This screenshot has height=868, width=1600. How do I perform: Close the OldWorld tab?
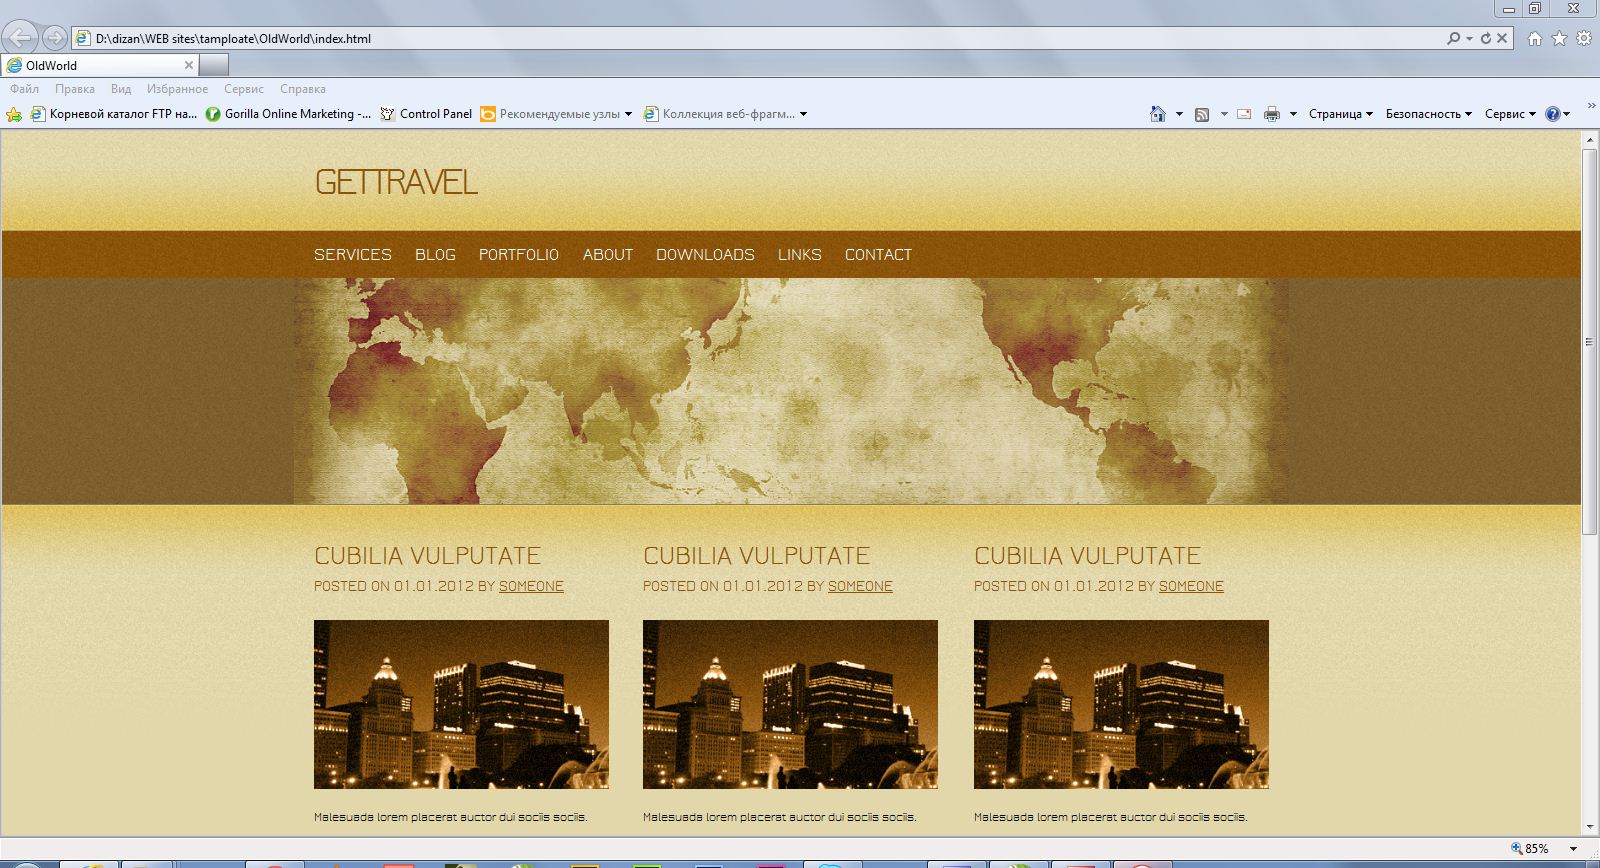188,65
